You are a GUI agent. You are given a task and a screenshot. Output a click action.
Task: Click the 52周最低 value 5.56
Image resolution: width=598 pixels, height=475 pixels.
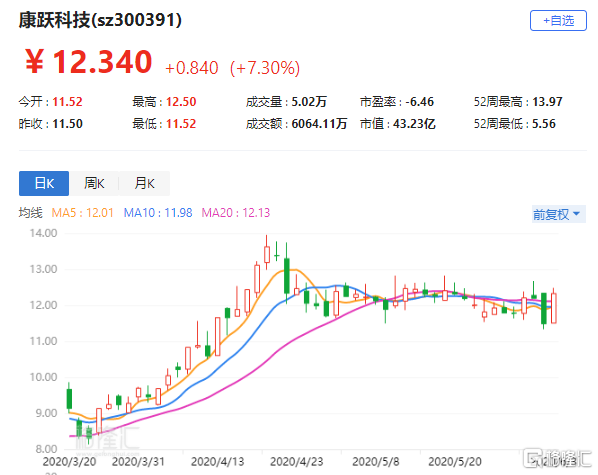tap(544, 124)
